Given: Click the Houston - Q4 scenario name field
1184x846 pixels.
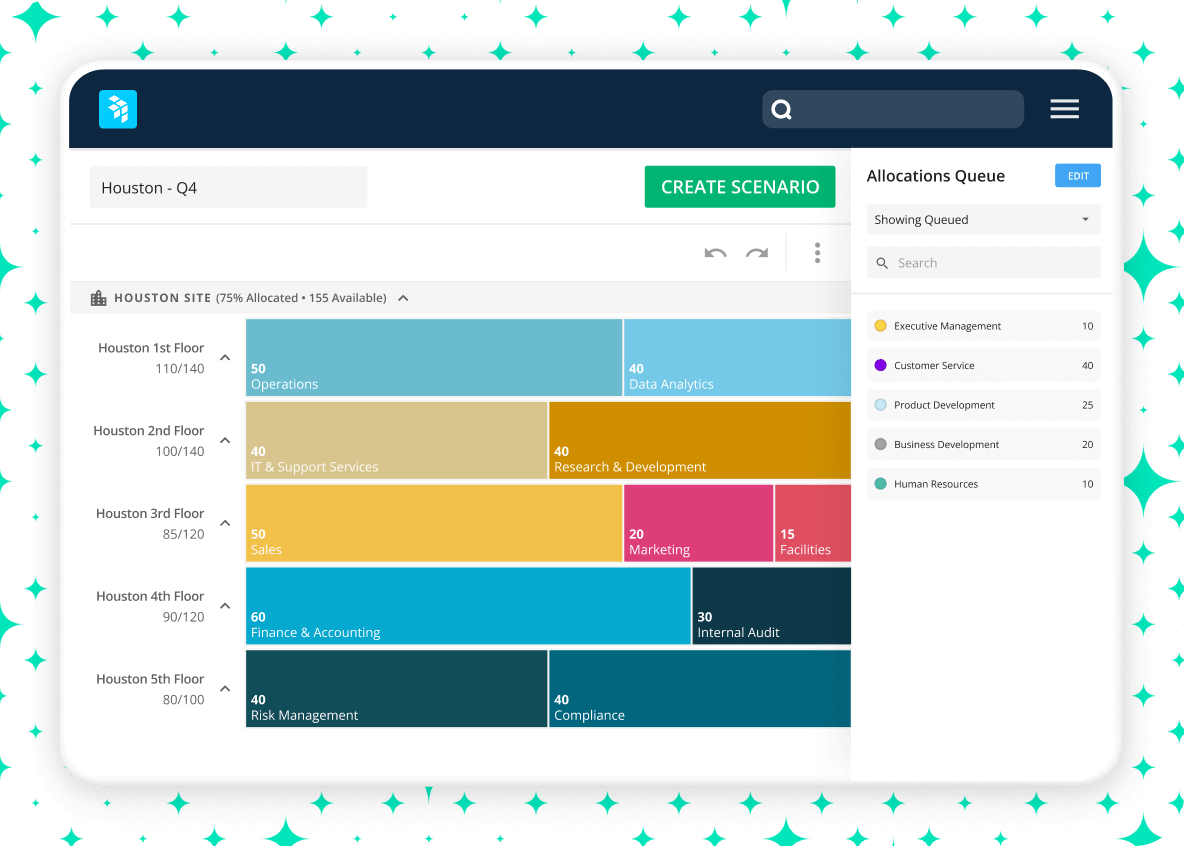Looking at the screenshot, I should (x=228, y=187).
